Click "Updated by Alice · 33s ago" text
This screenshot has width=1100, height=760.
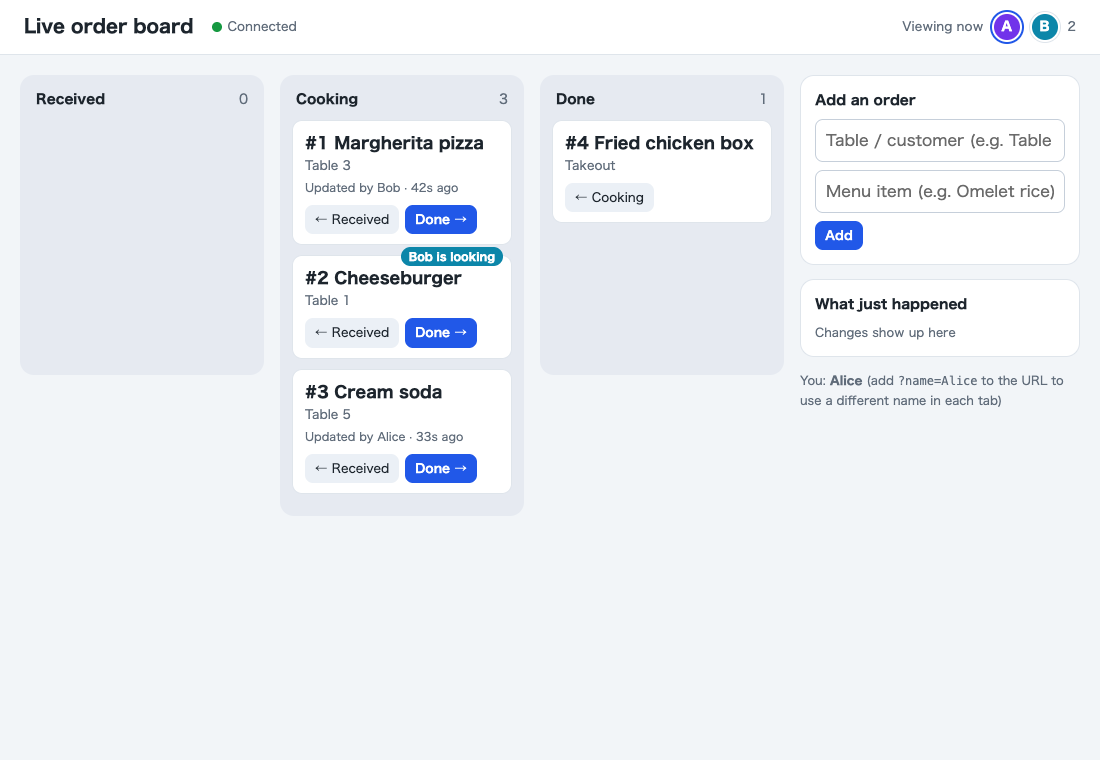point(384,437)
